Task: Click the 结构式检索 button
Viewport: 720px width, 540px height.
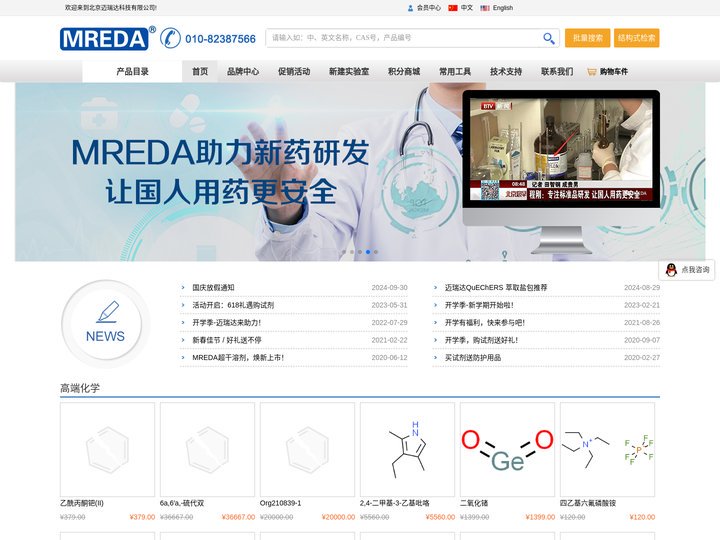Action: [636, 38]
